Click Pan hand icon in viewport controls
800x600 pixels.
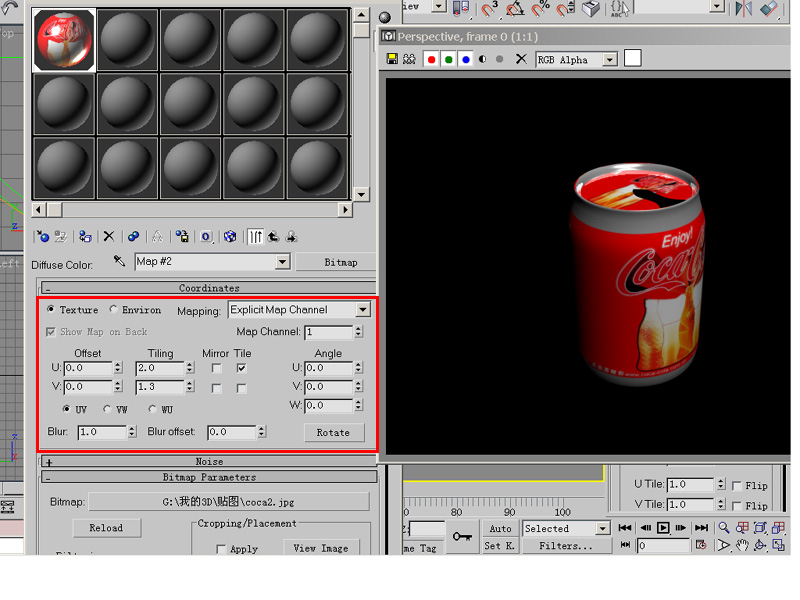(742, 545)
